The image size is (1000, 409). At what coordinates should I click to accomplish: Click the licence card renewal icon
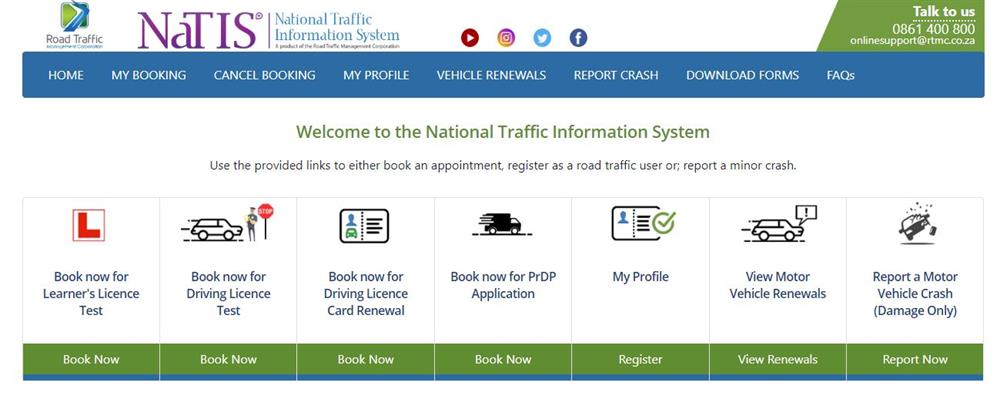tap(364, 226)
